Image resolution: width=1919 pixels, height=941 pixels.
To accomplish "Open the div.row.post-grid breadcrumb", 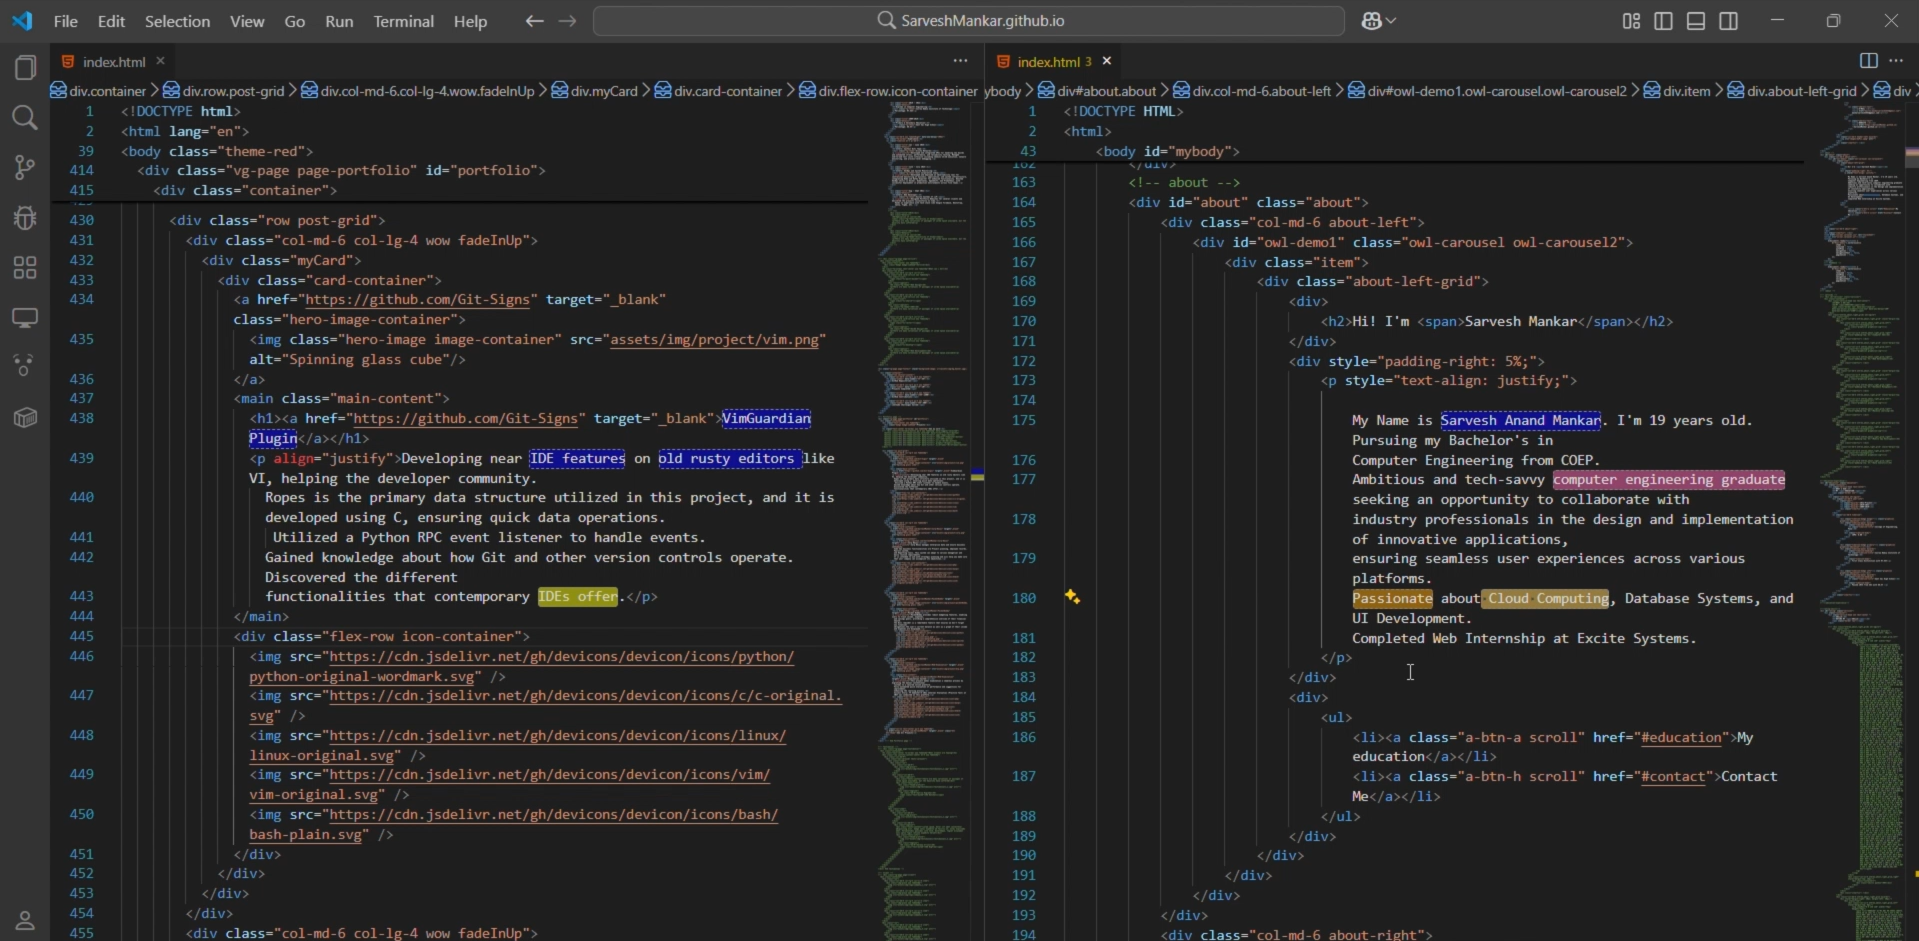I will point(223,91).
